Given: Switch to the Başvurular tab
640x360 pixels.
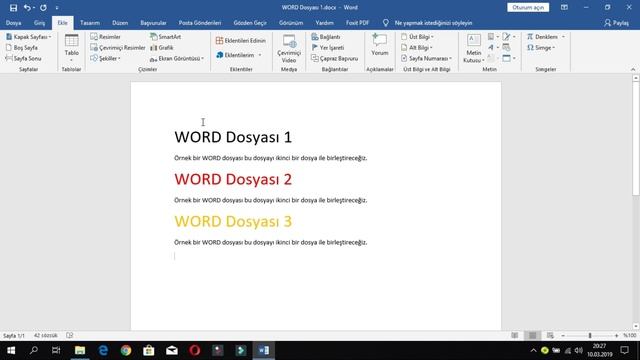Looking at the screenshot, I should point(153,23).
